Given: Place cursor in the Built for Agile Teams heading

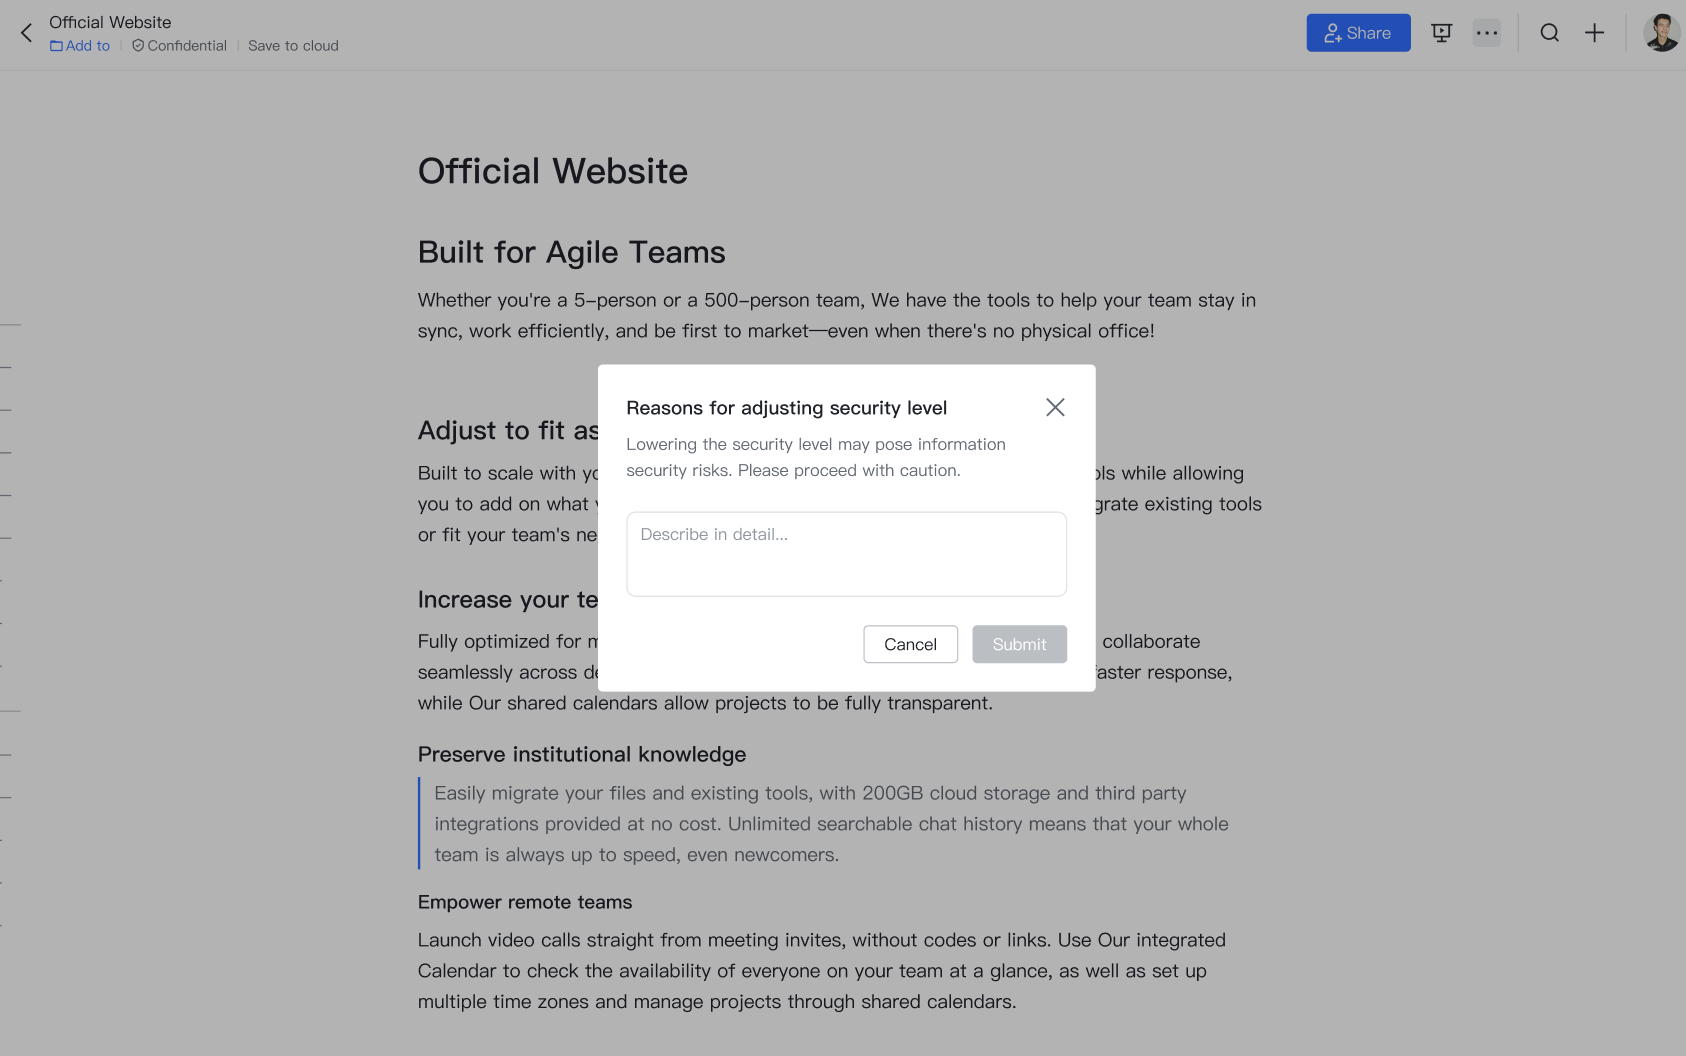Looking at the screenshot, I should click(x=571, y=252).
